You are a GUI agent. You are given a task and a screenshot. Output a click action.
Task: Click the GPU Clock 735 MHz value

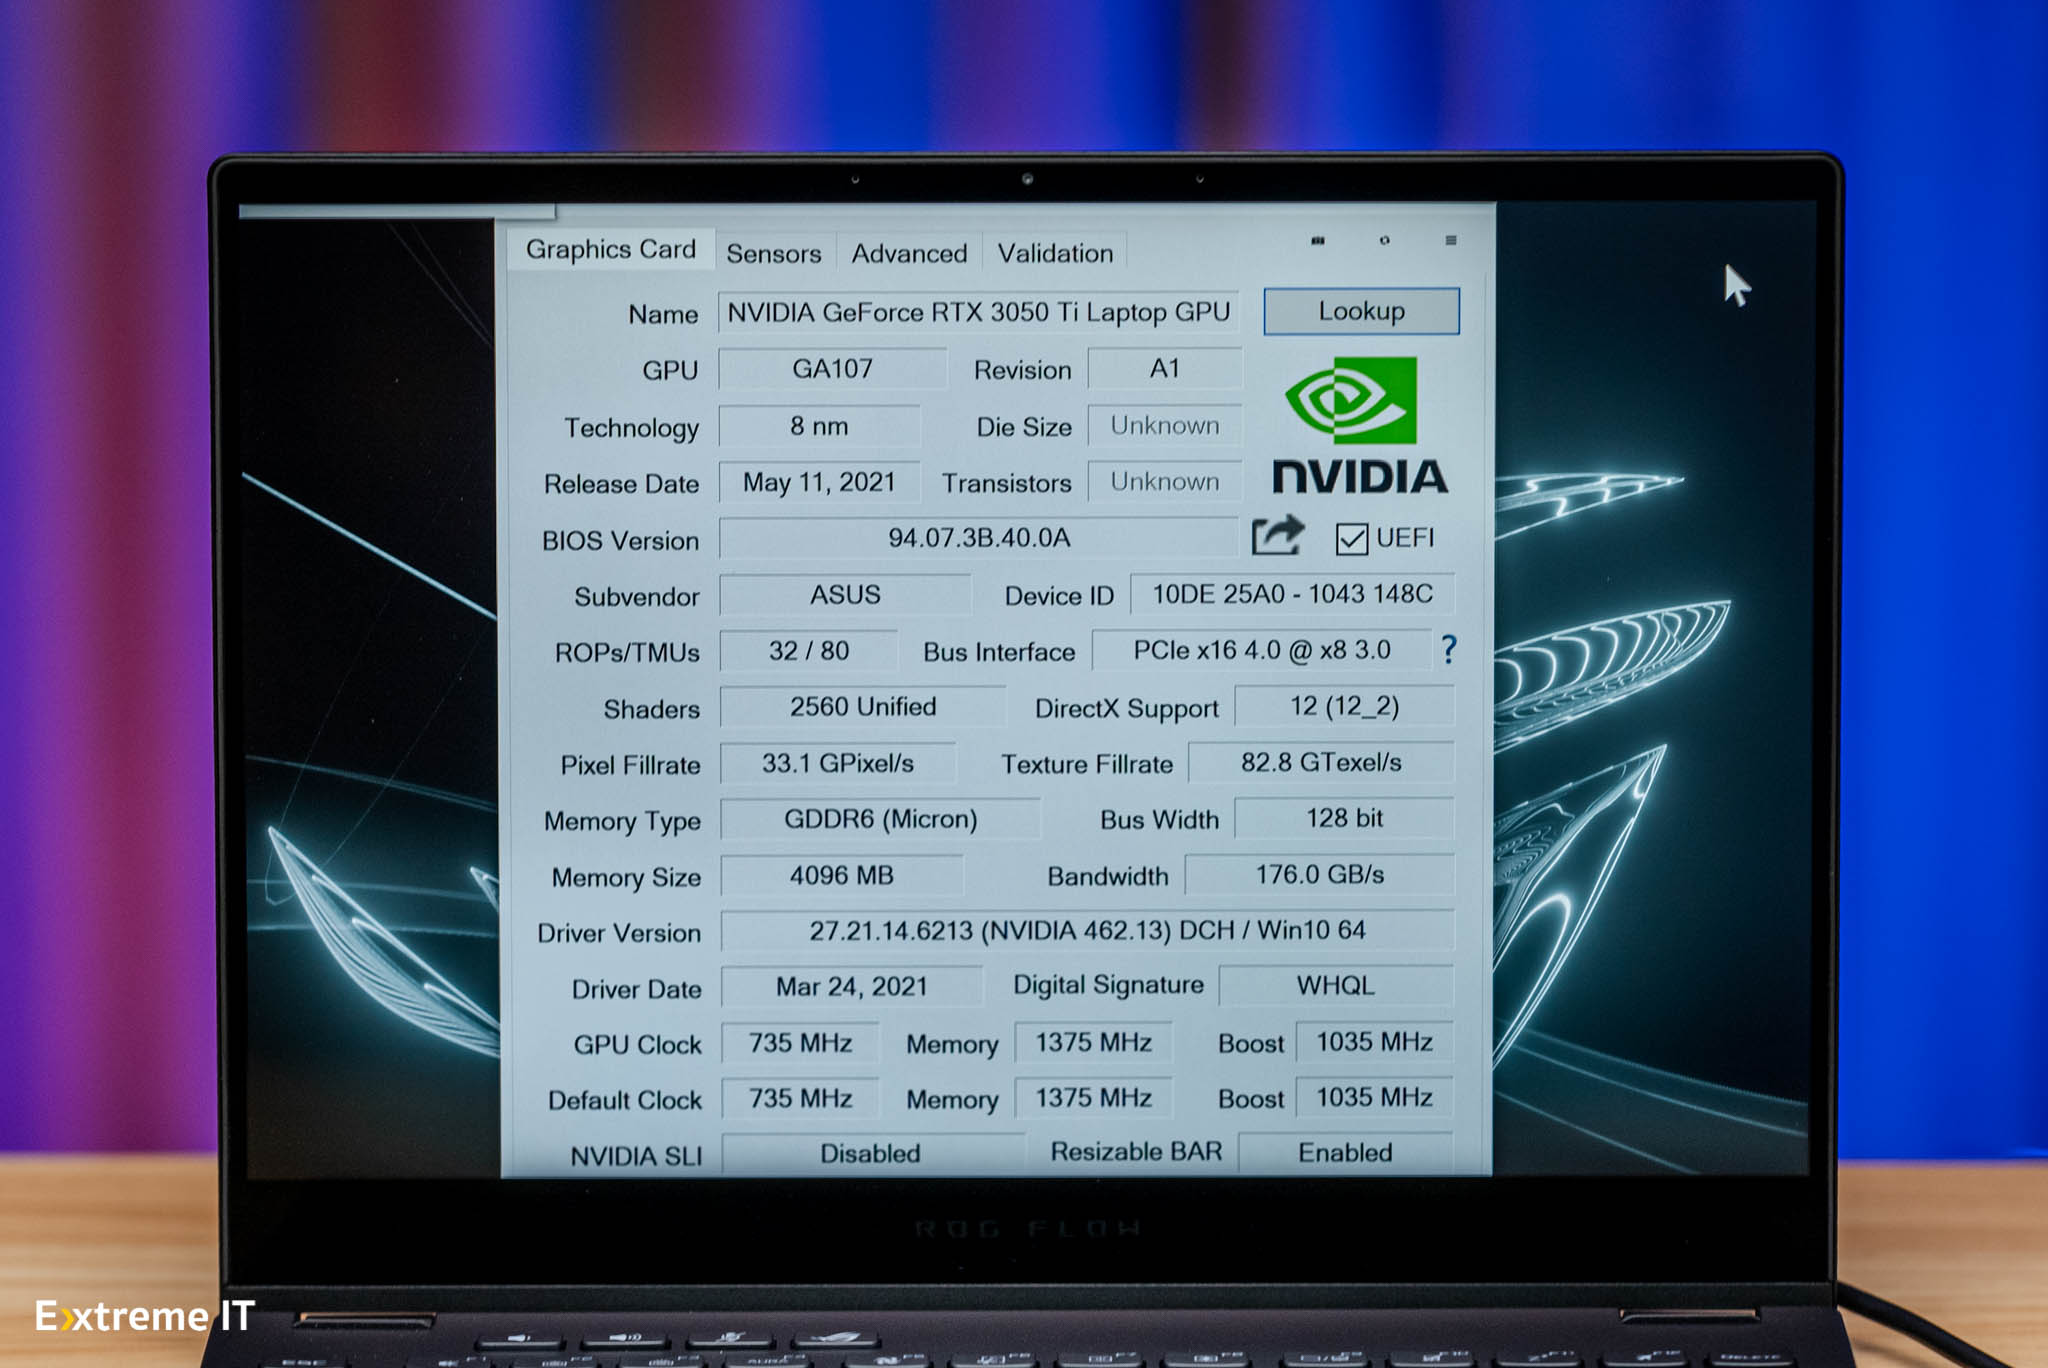pyautogui.click(x=800, y=1043)
